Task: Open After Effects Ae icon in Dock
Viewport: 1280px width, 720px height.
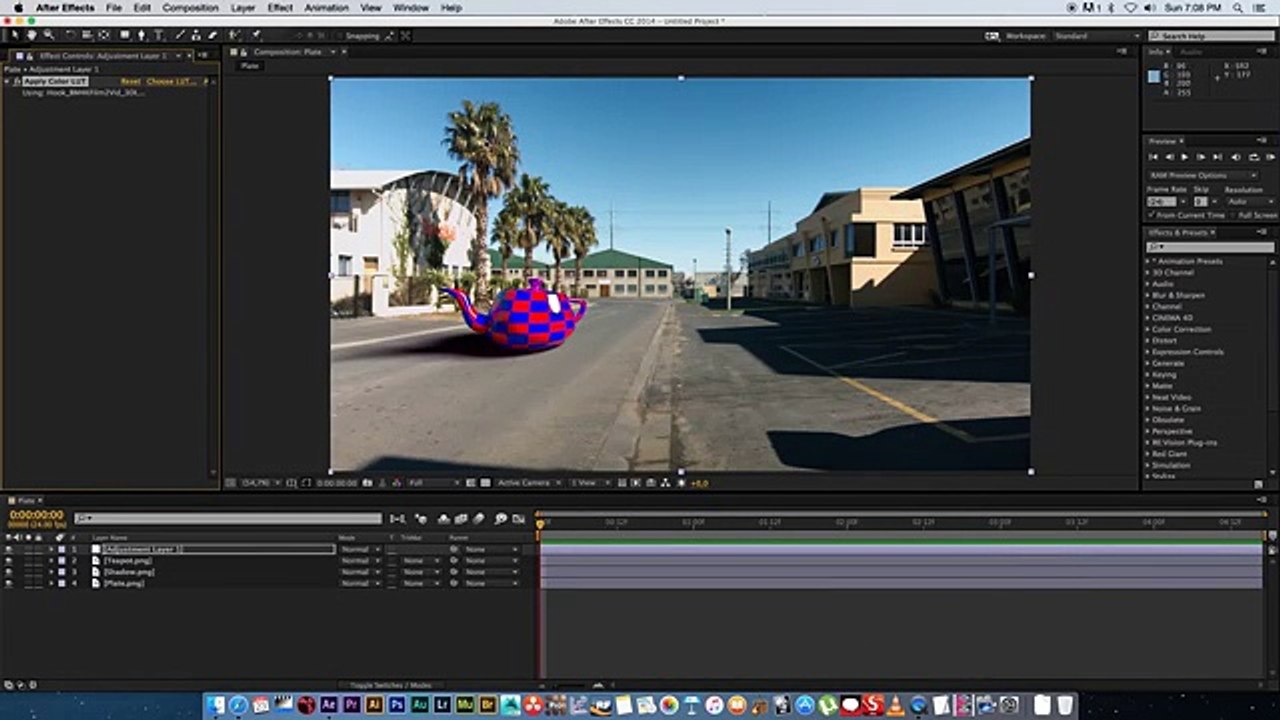Action: [x=328, y=704]
